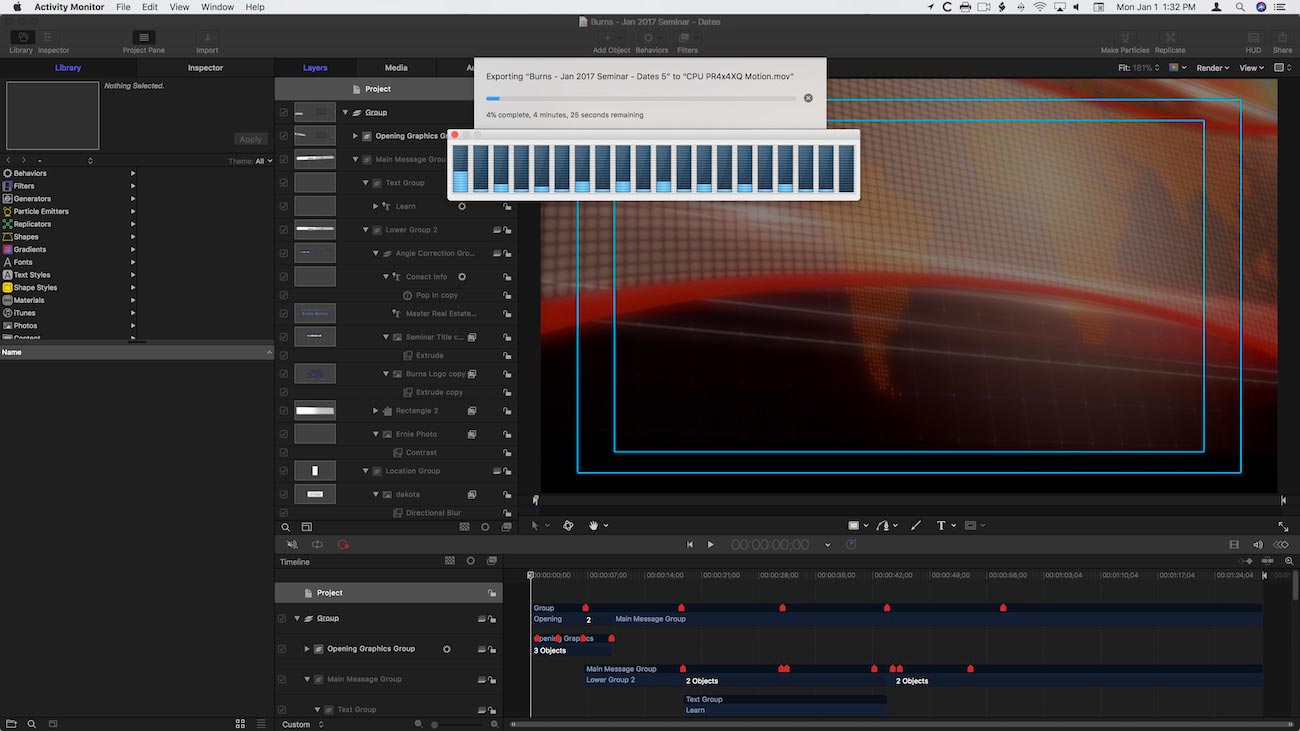Select the Pan hand tool
Viewport: 1300px width, 731px height.
[594, 525]
